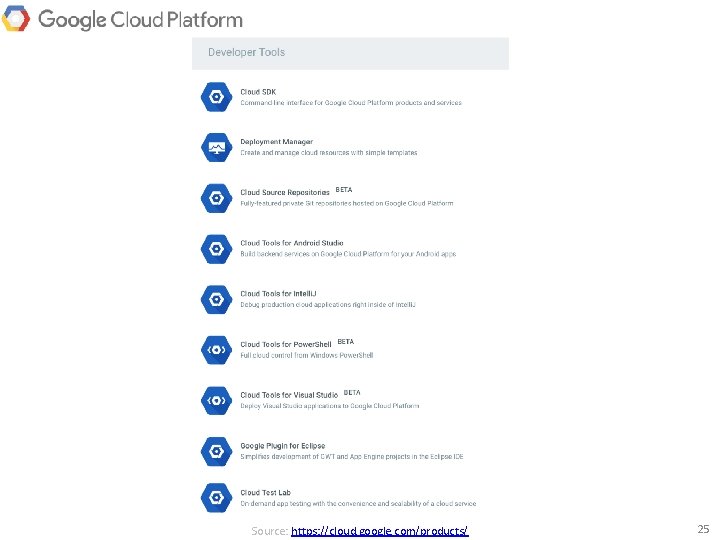Viewport: 720px width, 540px height.
Task: Click the BETA label beside Cloud Source Repositories
Action: 344,190
